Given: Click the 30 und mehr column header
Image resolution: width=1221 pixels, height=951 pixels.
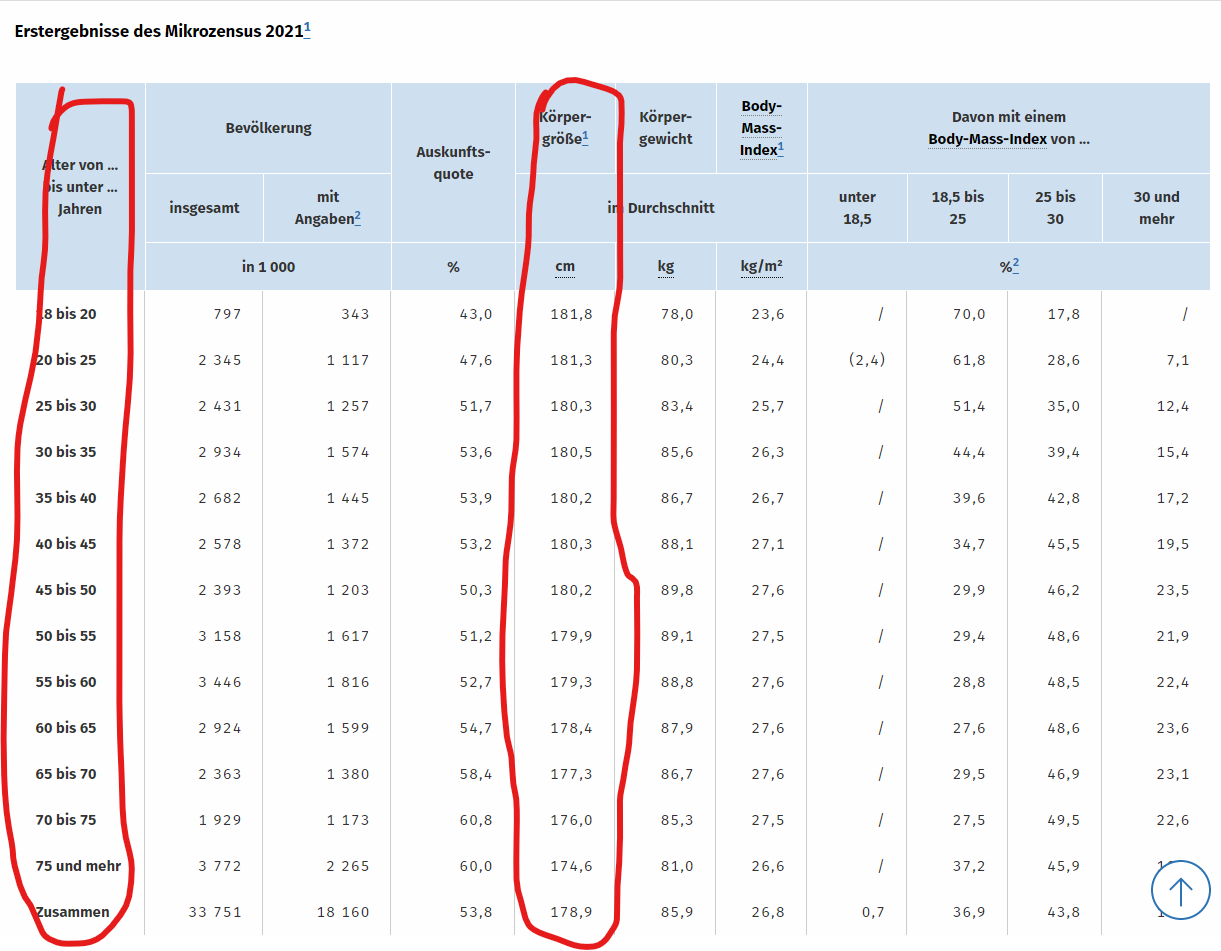Looking at the screenshot, I should pos(1156,208).
